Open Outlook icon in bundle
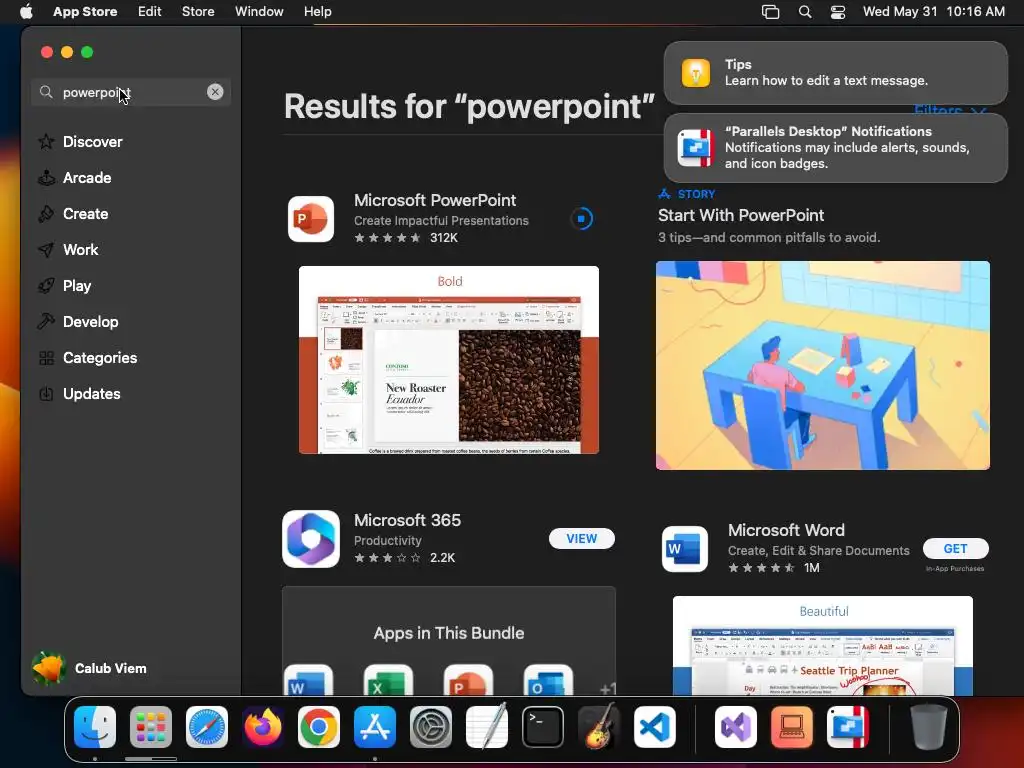Screen dimensions: 1024x768 coord(548,680)
